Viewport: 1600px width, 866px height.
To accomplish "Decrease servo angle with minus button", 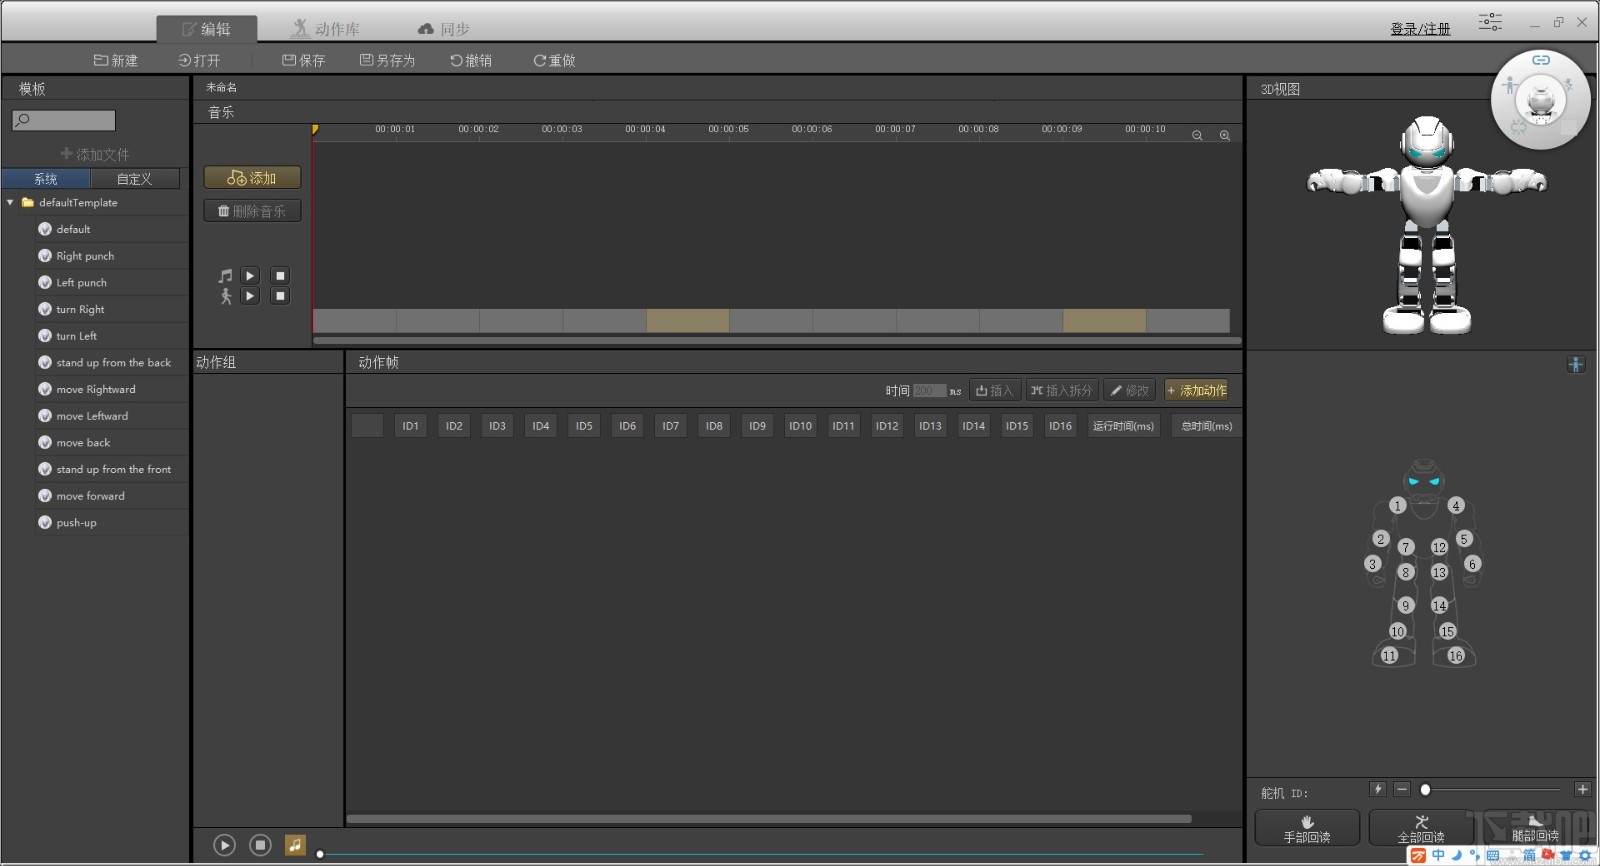I will 1402,790.
